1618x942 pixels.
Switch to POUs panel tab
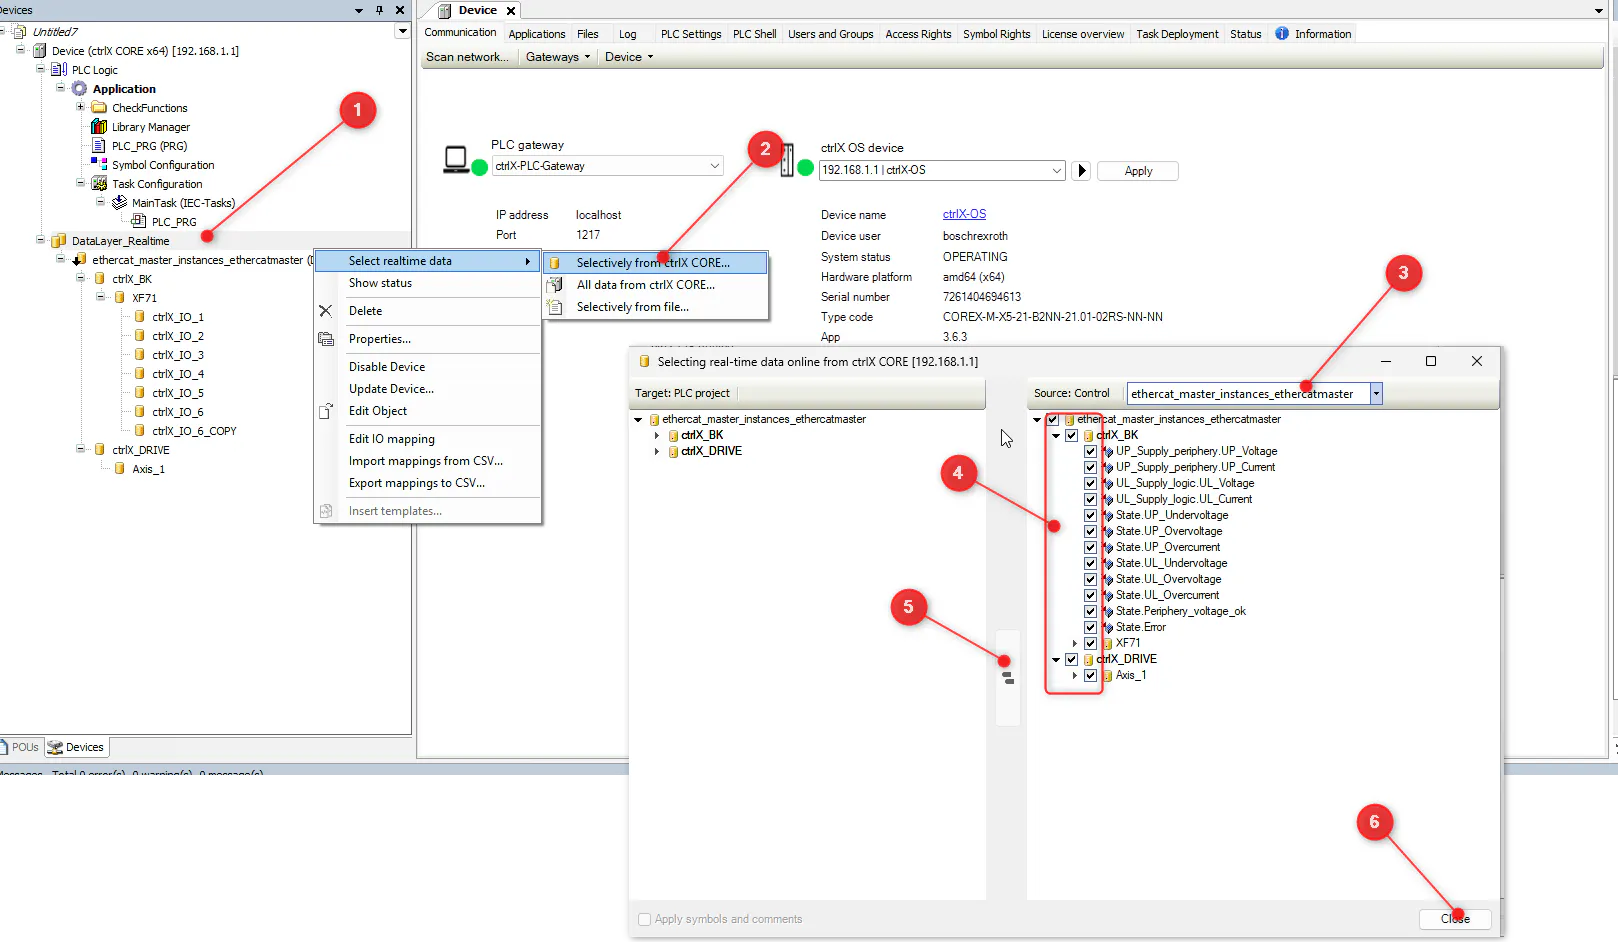pos(20,747)
